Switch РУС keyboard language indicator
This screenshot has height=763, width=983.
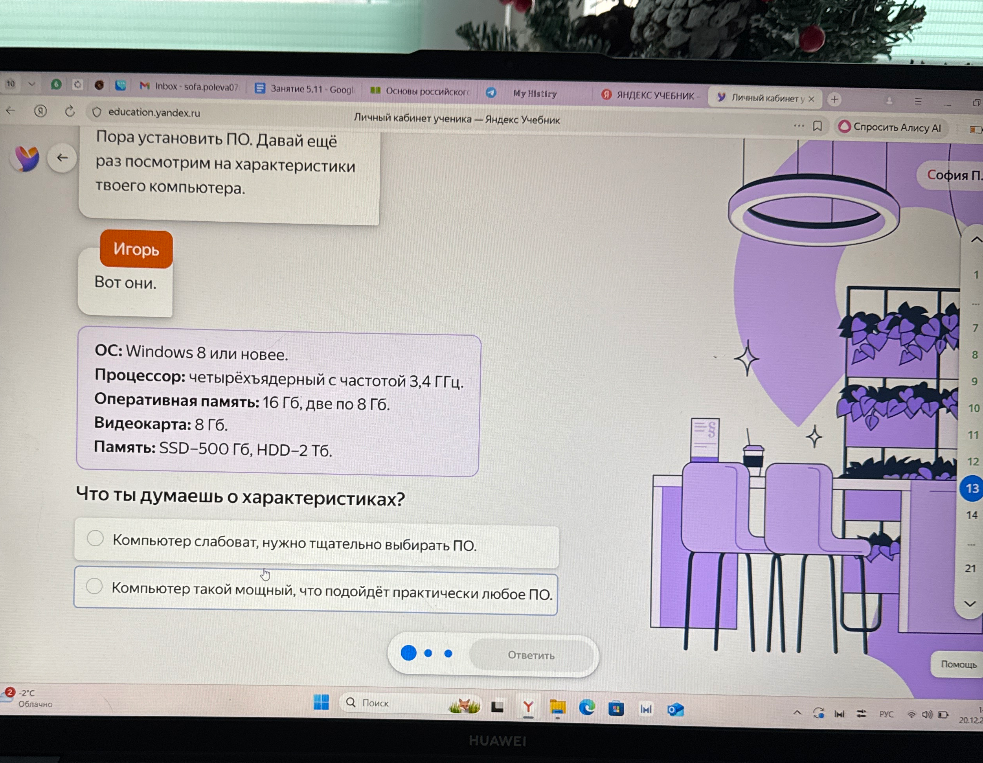pyautogui.click(x=886, y=713)
